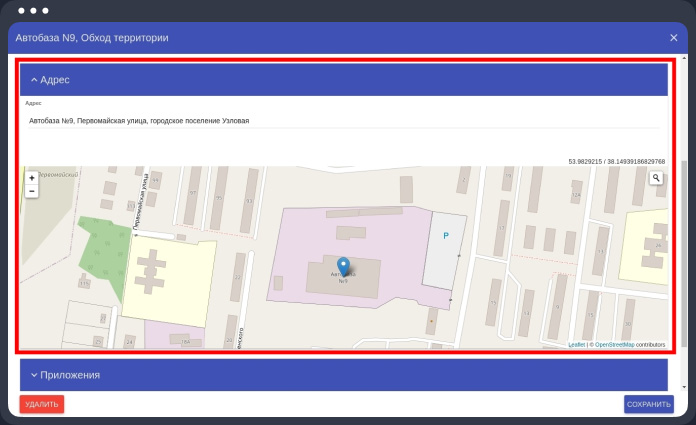696x425 pixels.
Task: Click the coordinates text 53.9829215
Action: tap(585, 162)
